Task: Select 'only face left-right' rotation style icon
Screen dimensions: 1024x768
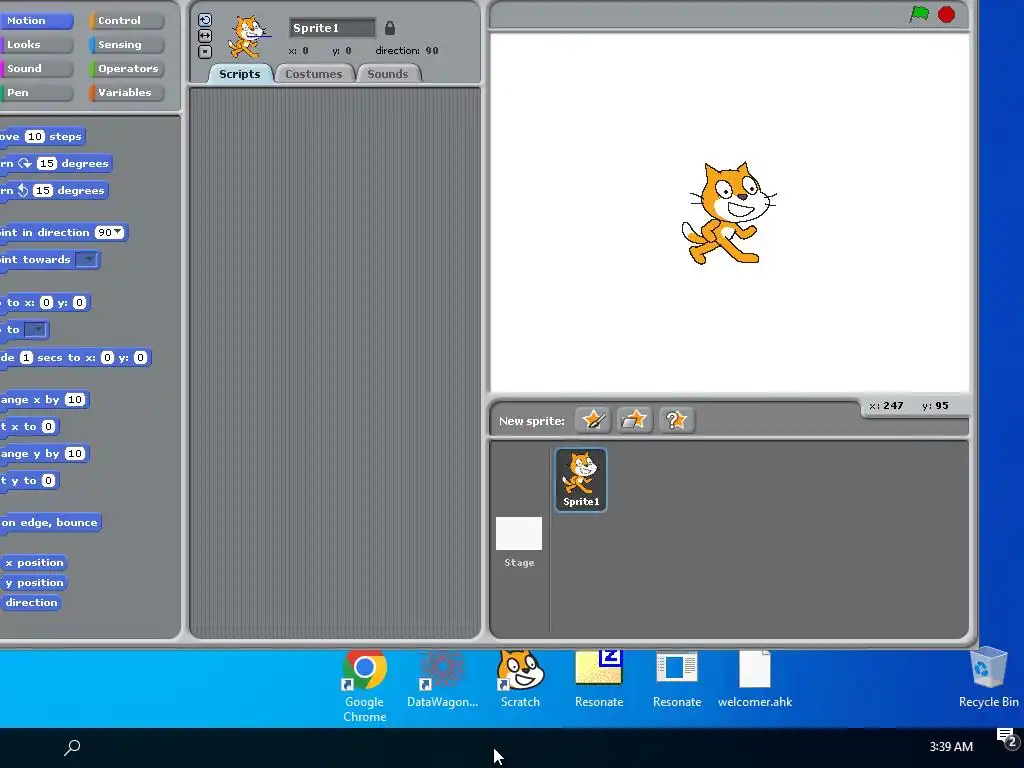Action: (205, 36)
